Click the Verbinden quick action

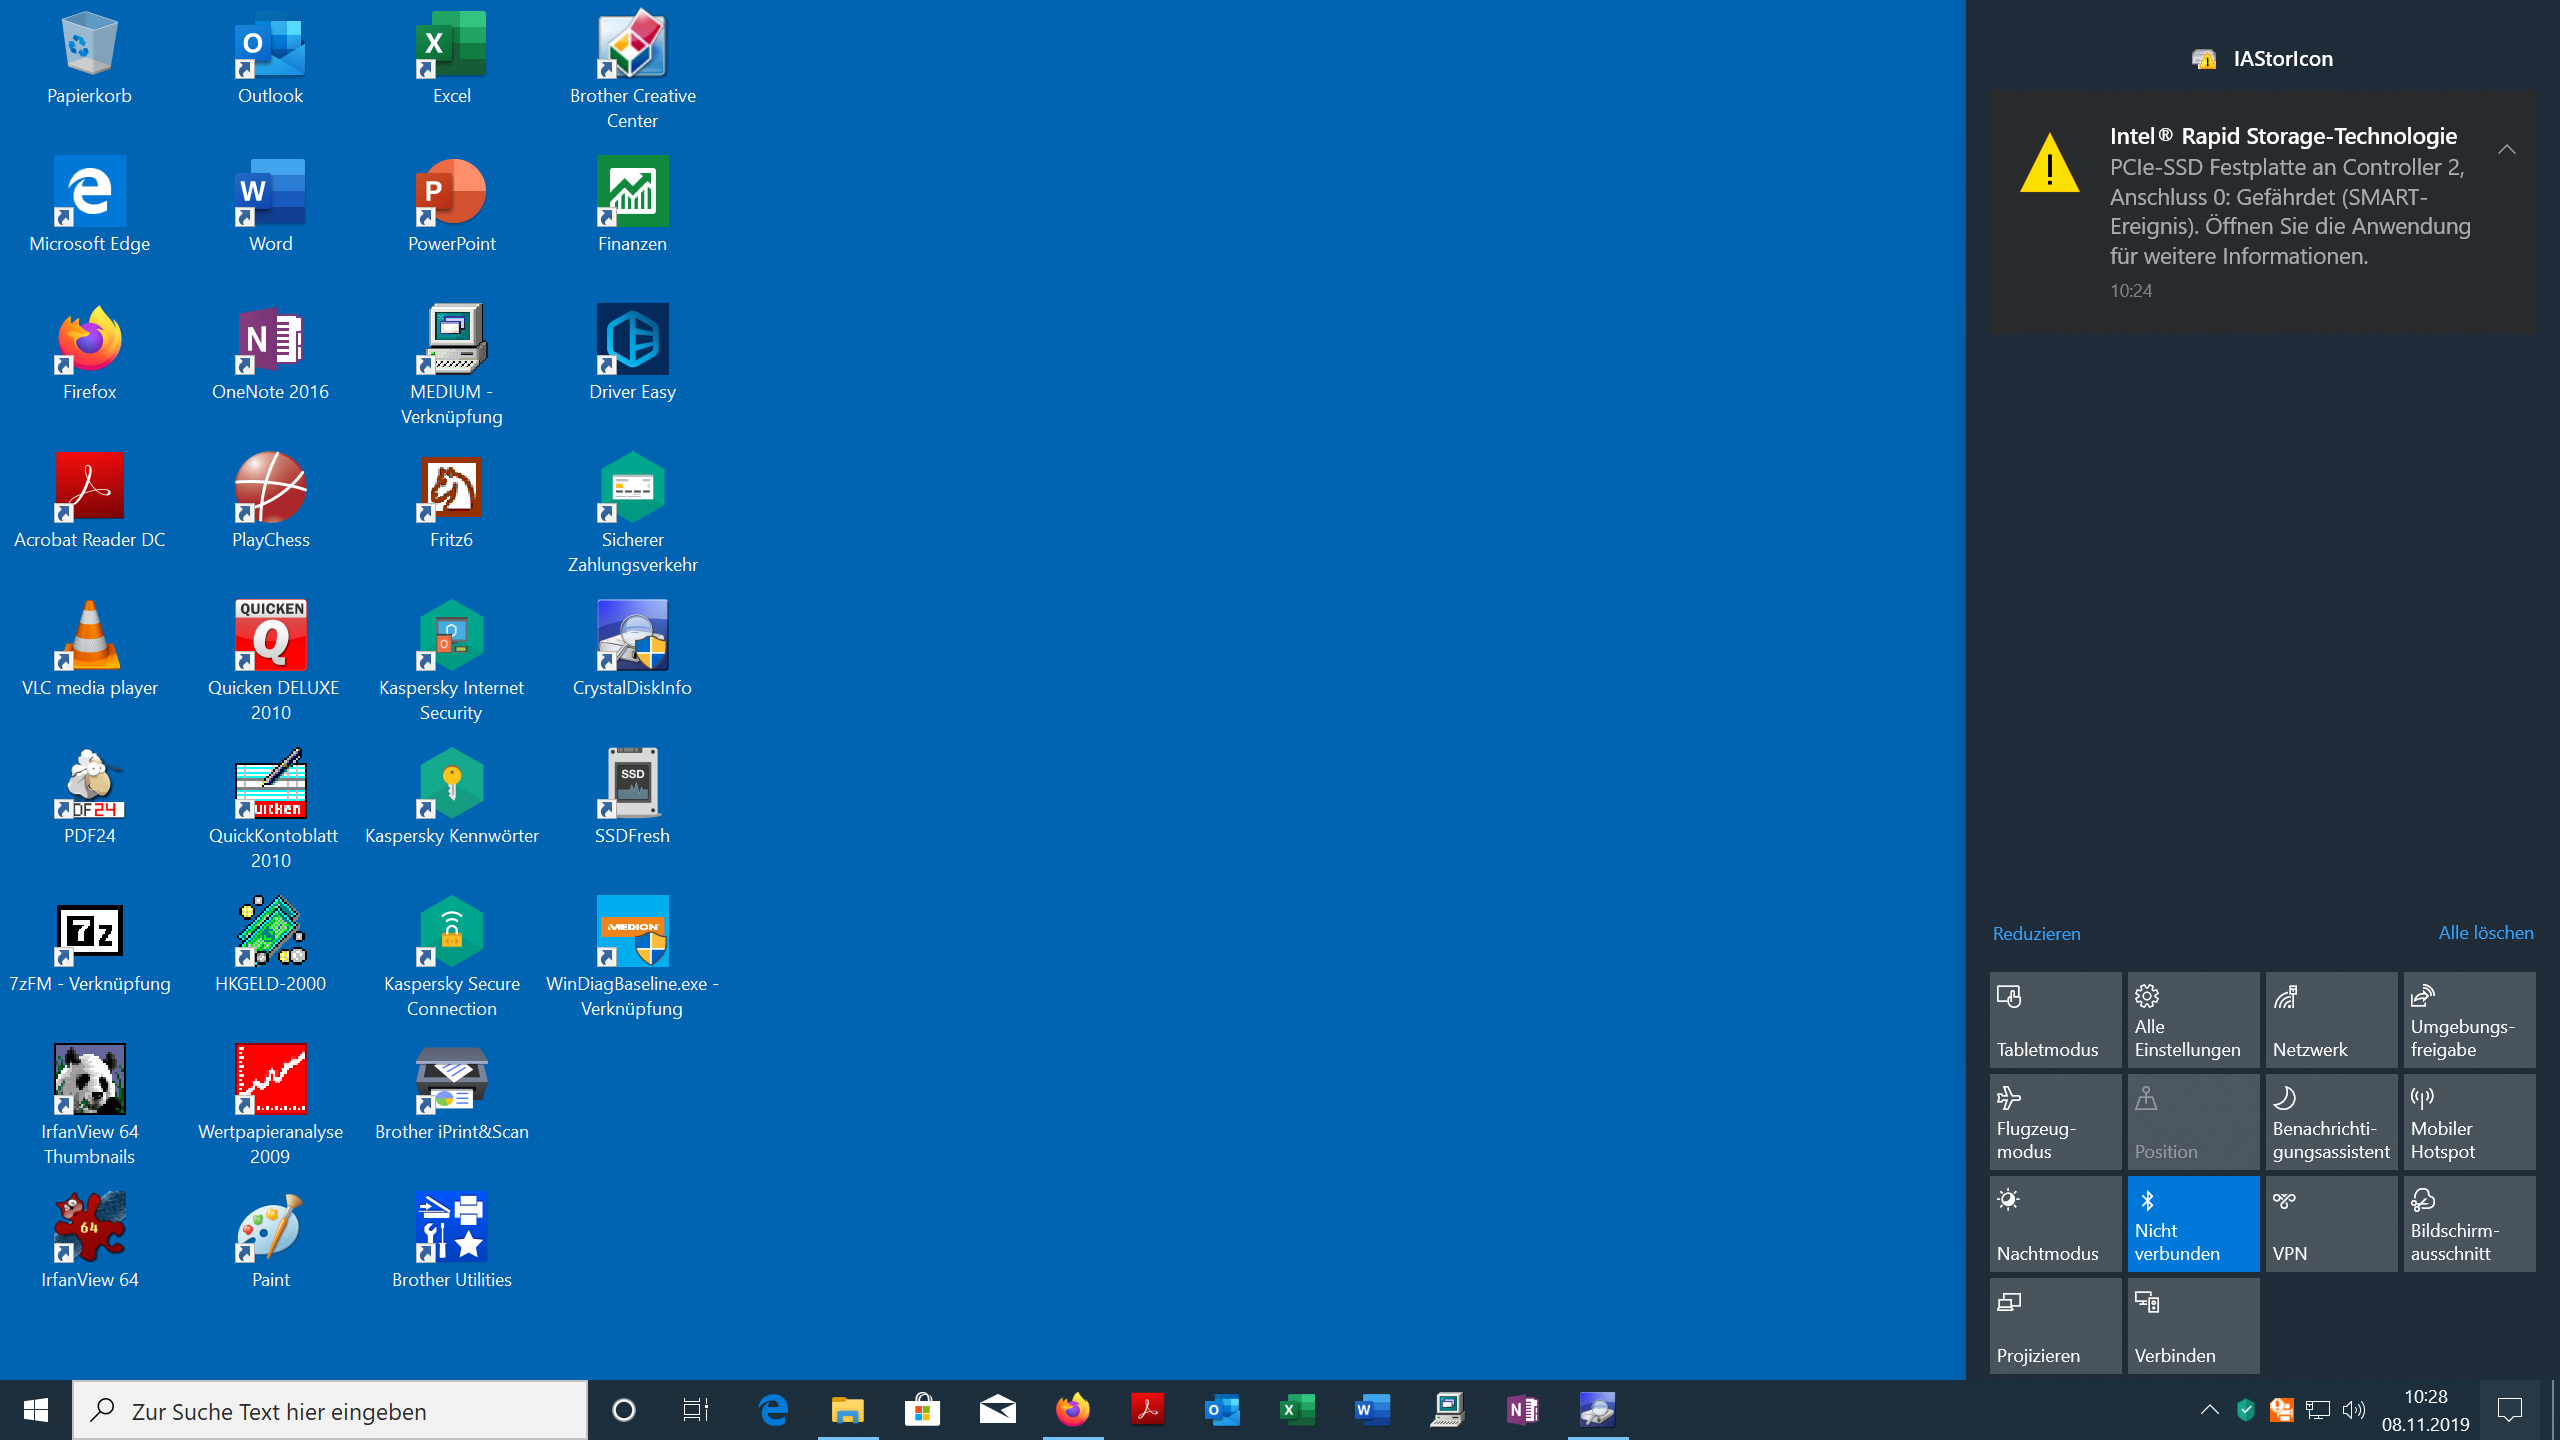[x=2193, y=1326]
